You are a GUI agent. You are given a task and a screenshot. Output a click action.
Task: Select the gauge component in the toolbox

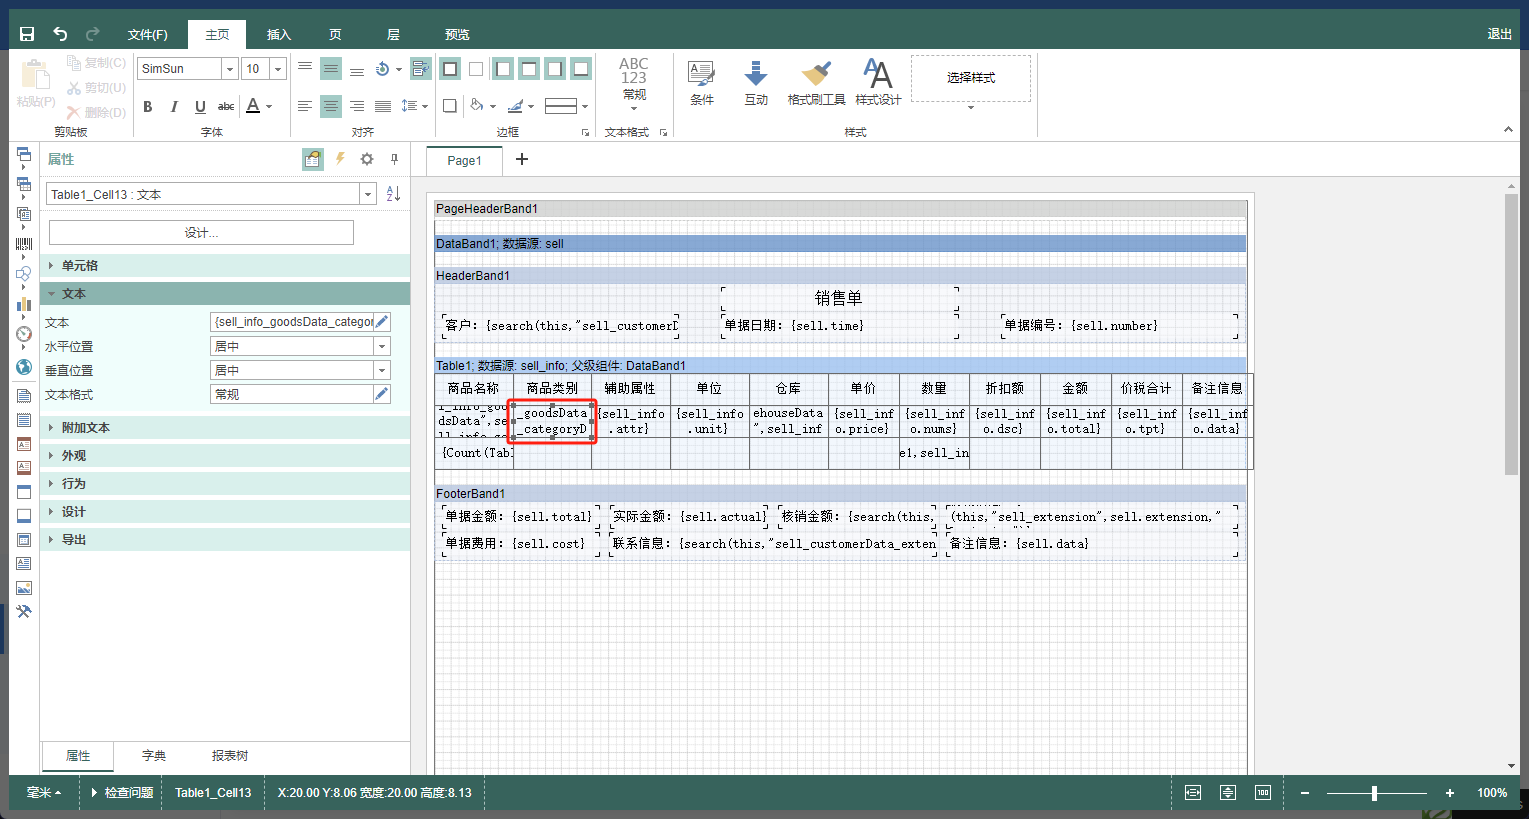click(x=24, y=334)
